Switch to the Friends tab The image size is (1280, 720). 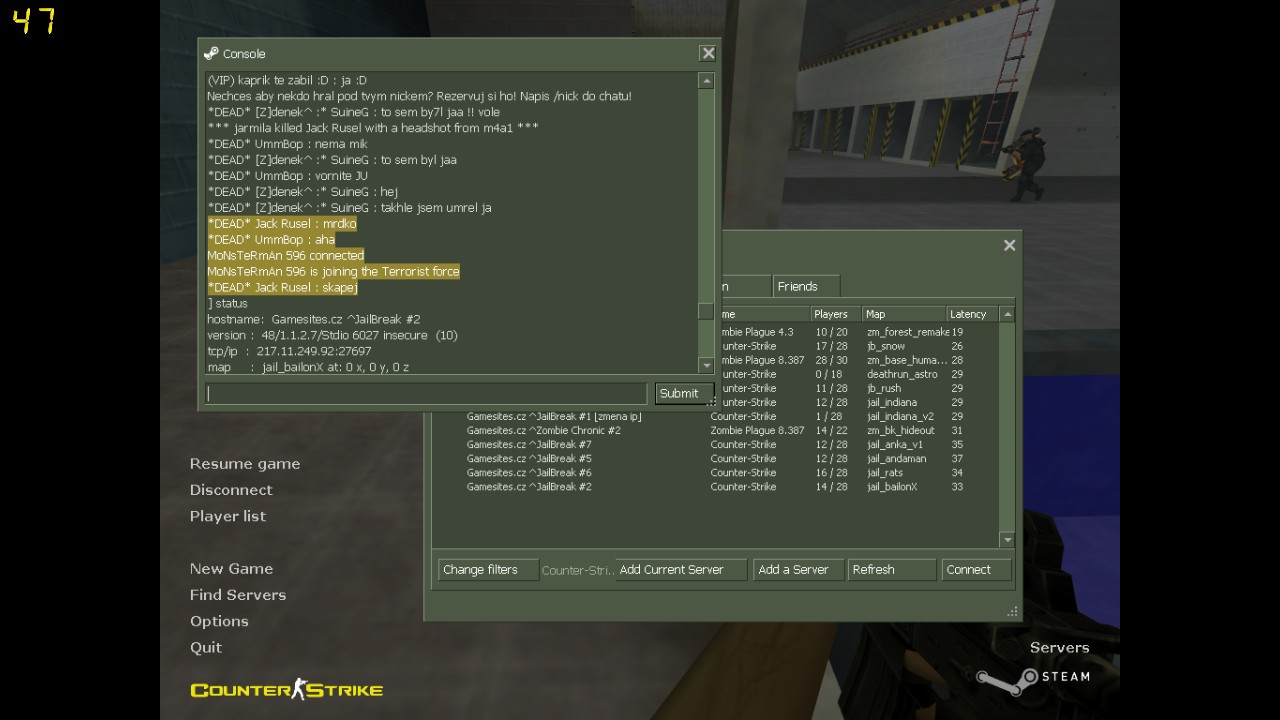point(806,286)
